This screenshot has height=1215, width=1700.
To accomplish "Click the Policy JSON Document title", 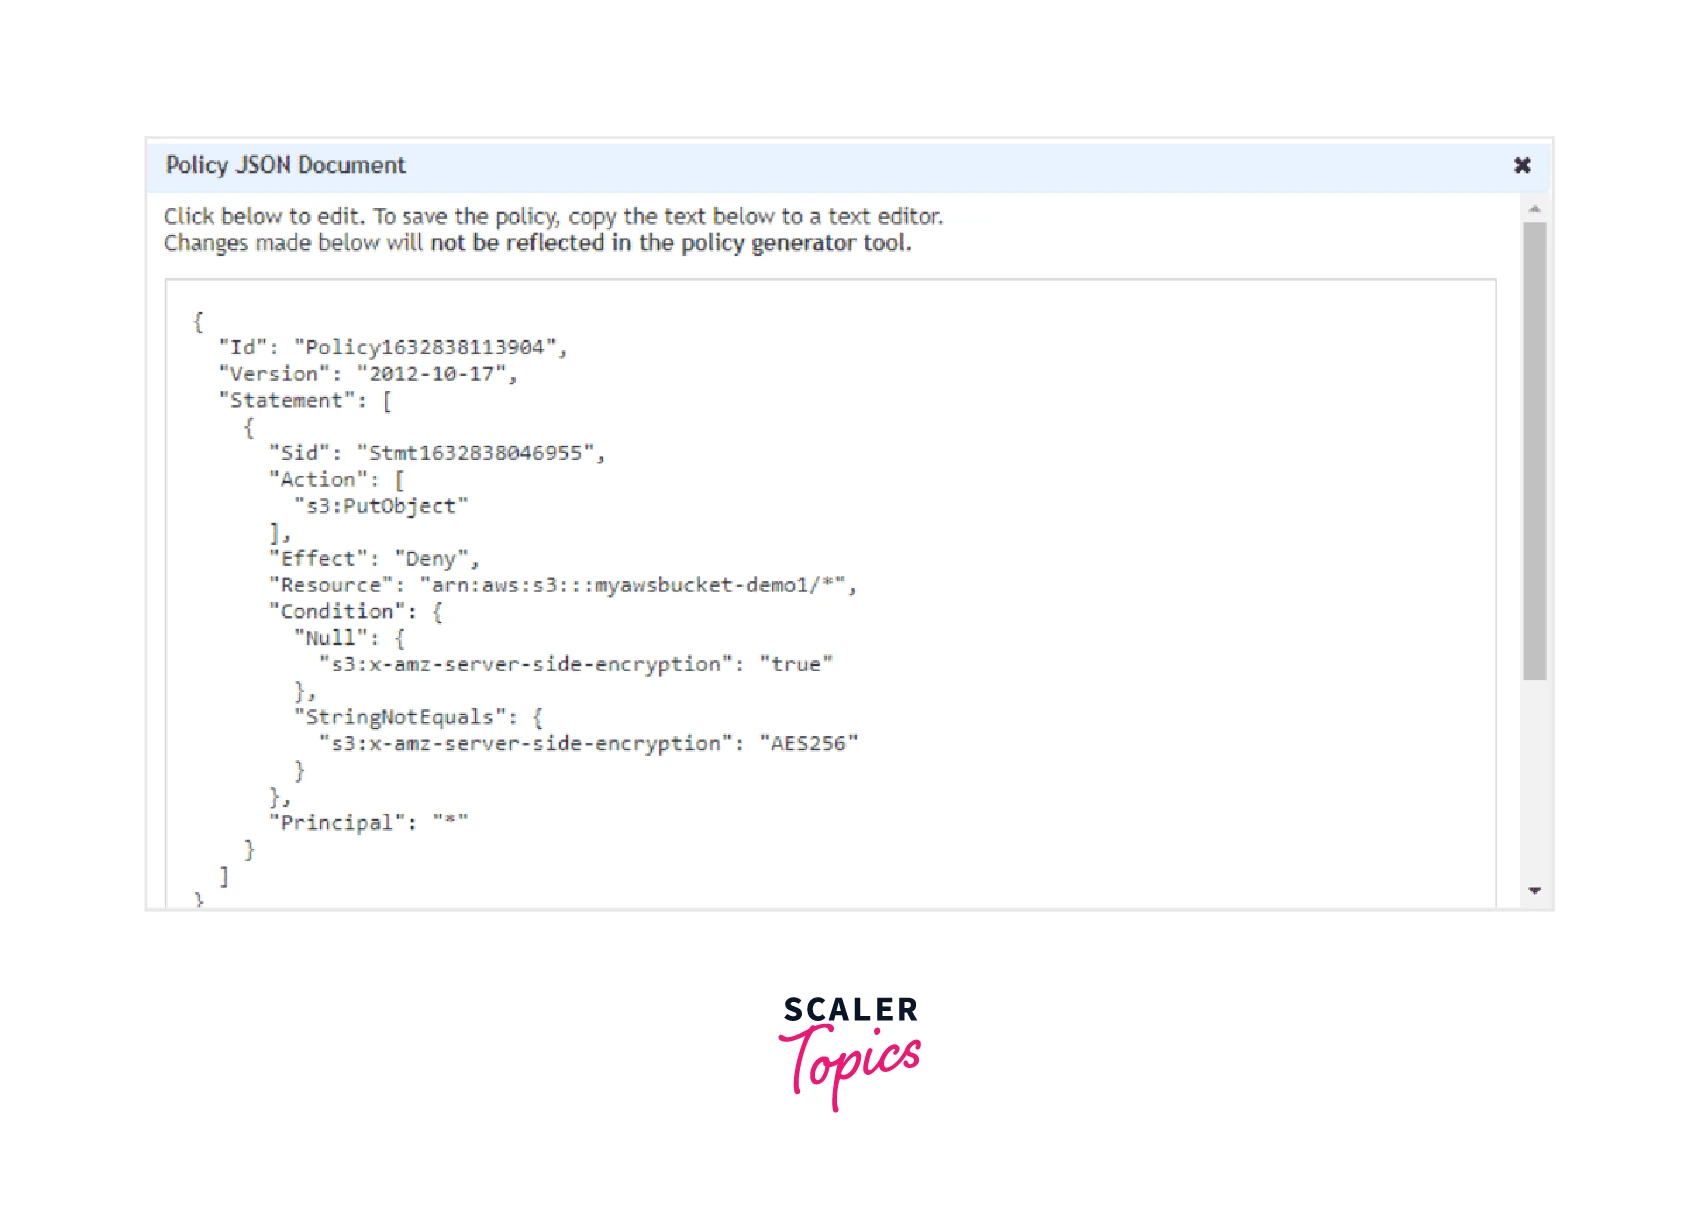I will pyautogui.click(x=285, y=165).
